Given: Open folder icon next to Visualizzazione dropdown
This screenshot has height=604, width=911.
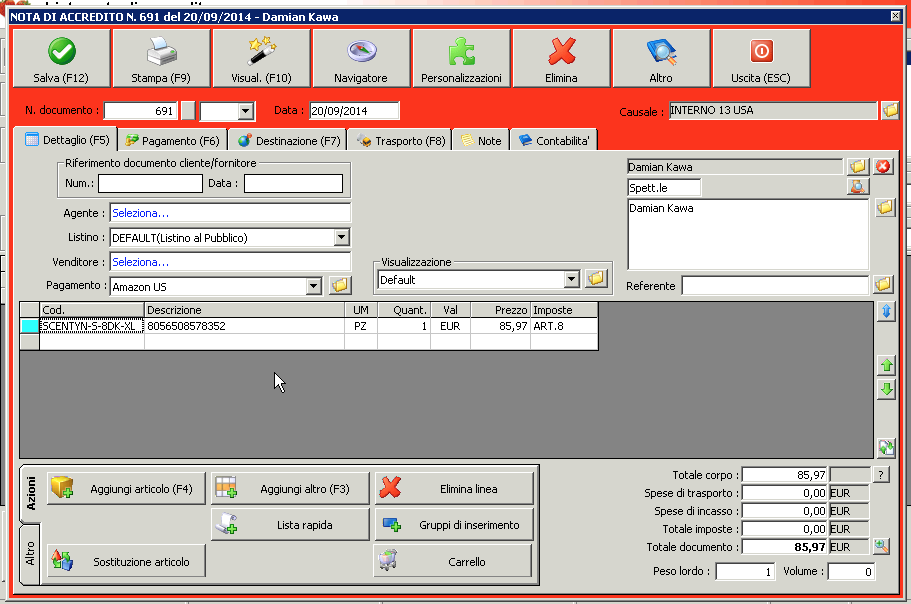Looking at the screenshot, I should (596, 279).
